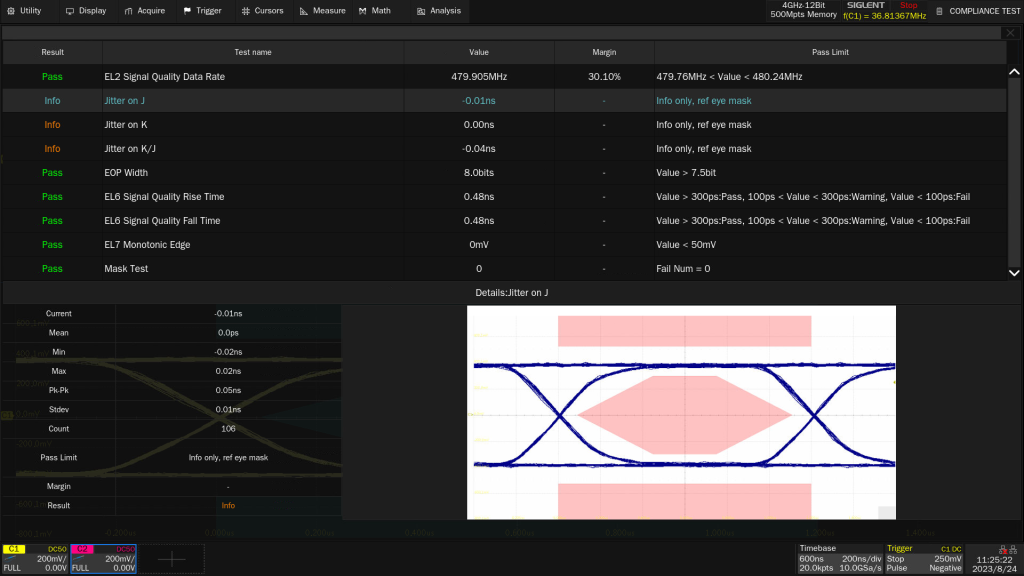Click the Compliance Test trash icon
The width and height of the screenshot is (1024, 576).
click(x=939, y=11)
